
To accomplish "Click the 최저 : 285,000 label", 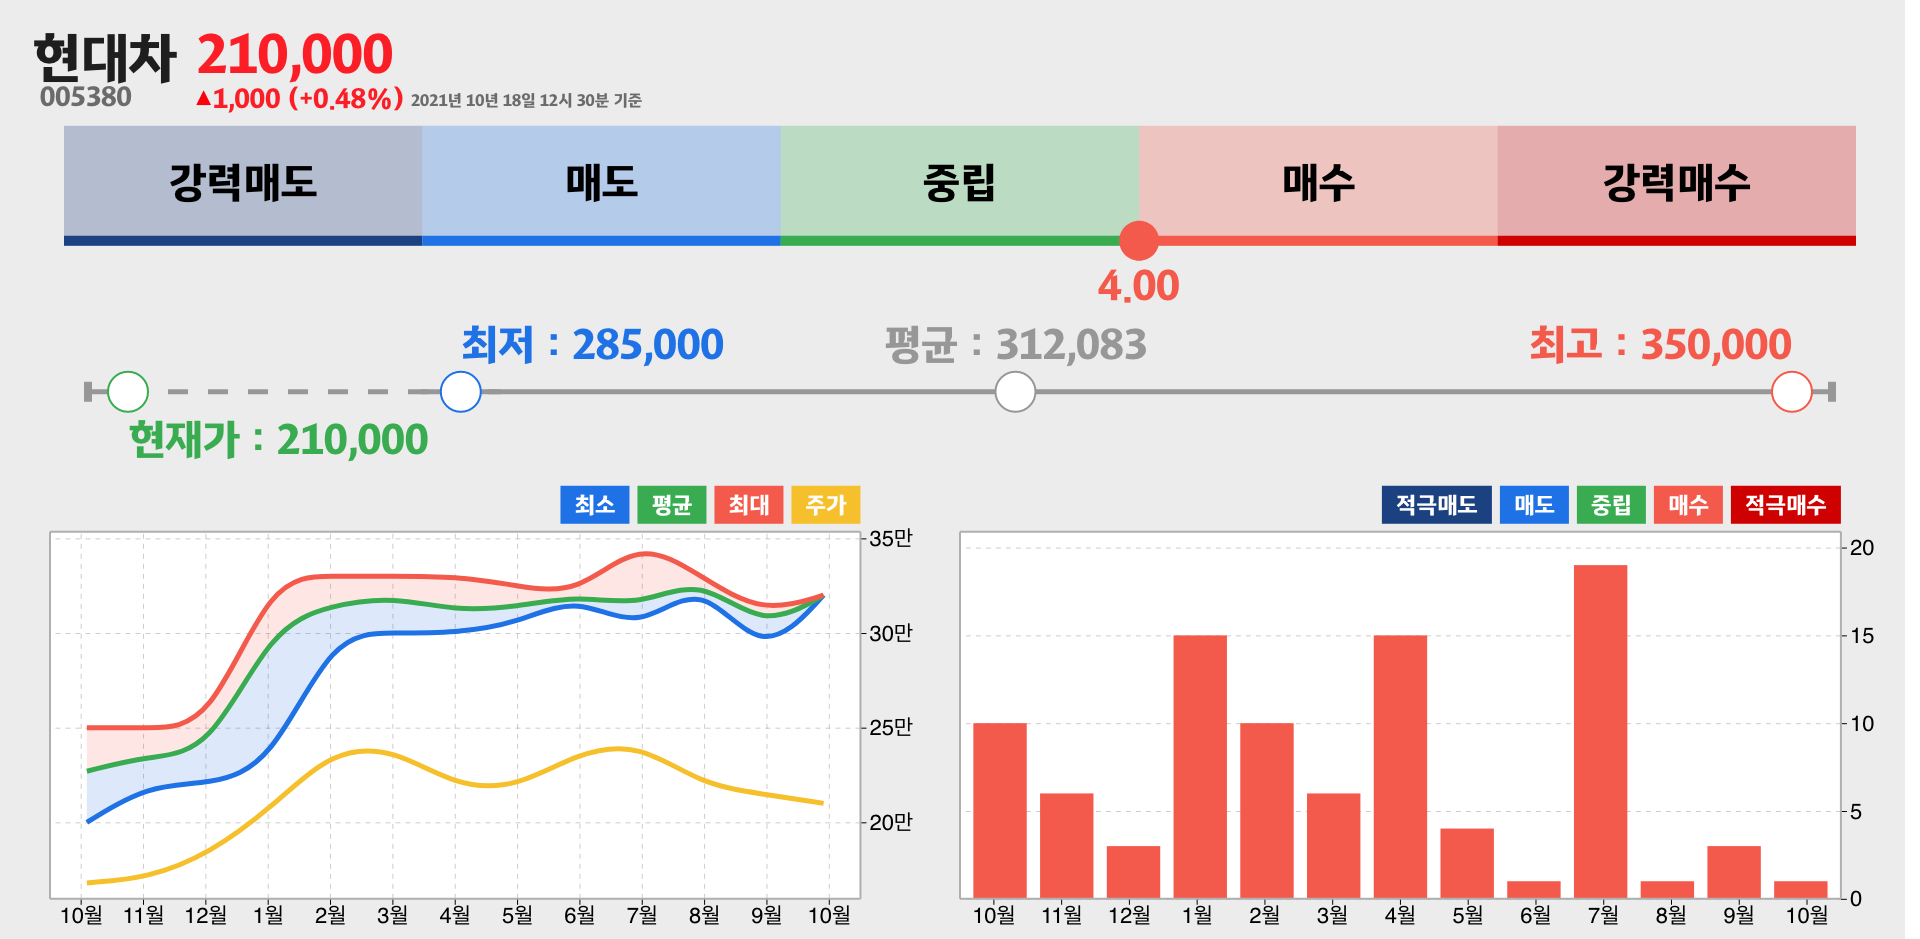I will (x=592, y=344).
